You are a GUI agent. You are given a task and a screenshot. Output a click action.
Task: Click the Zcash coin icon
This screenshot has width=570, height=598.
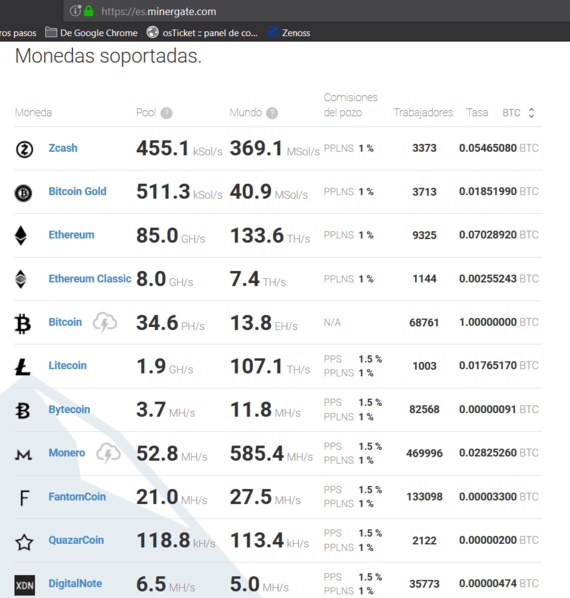(24, 149)
